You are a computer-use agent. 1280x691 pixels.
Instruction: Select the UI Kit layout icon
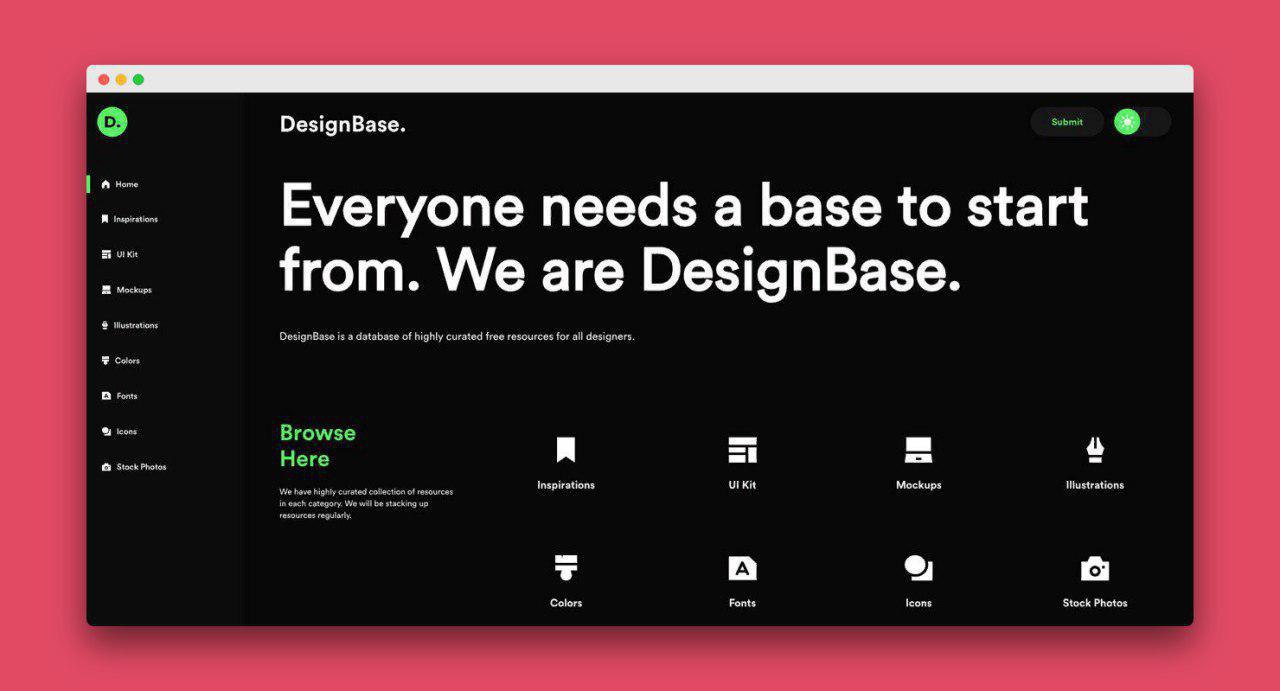[x=742, y=450]
